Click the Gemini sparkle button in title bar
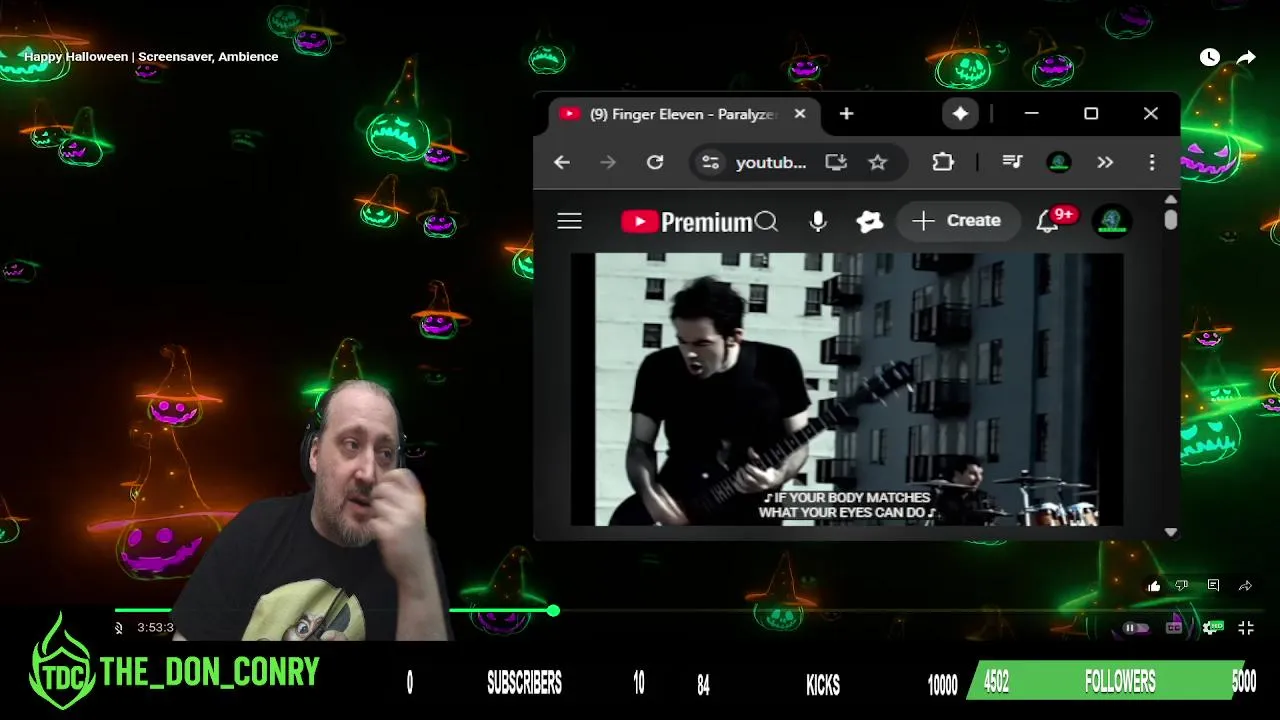The width and height of the screenshot is (1280, 720). pyautogui.click(x=960, y=114)
